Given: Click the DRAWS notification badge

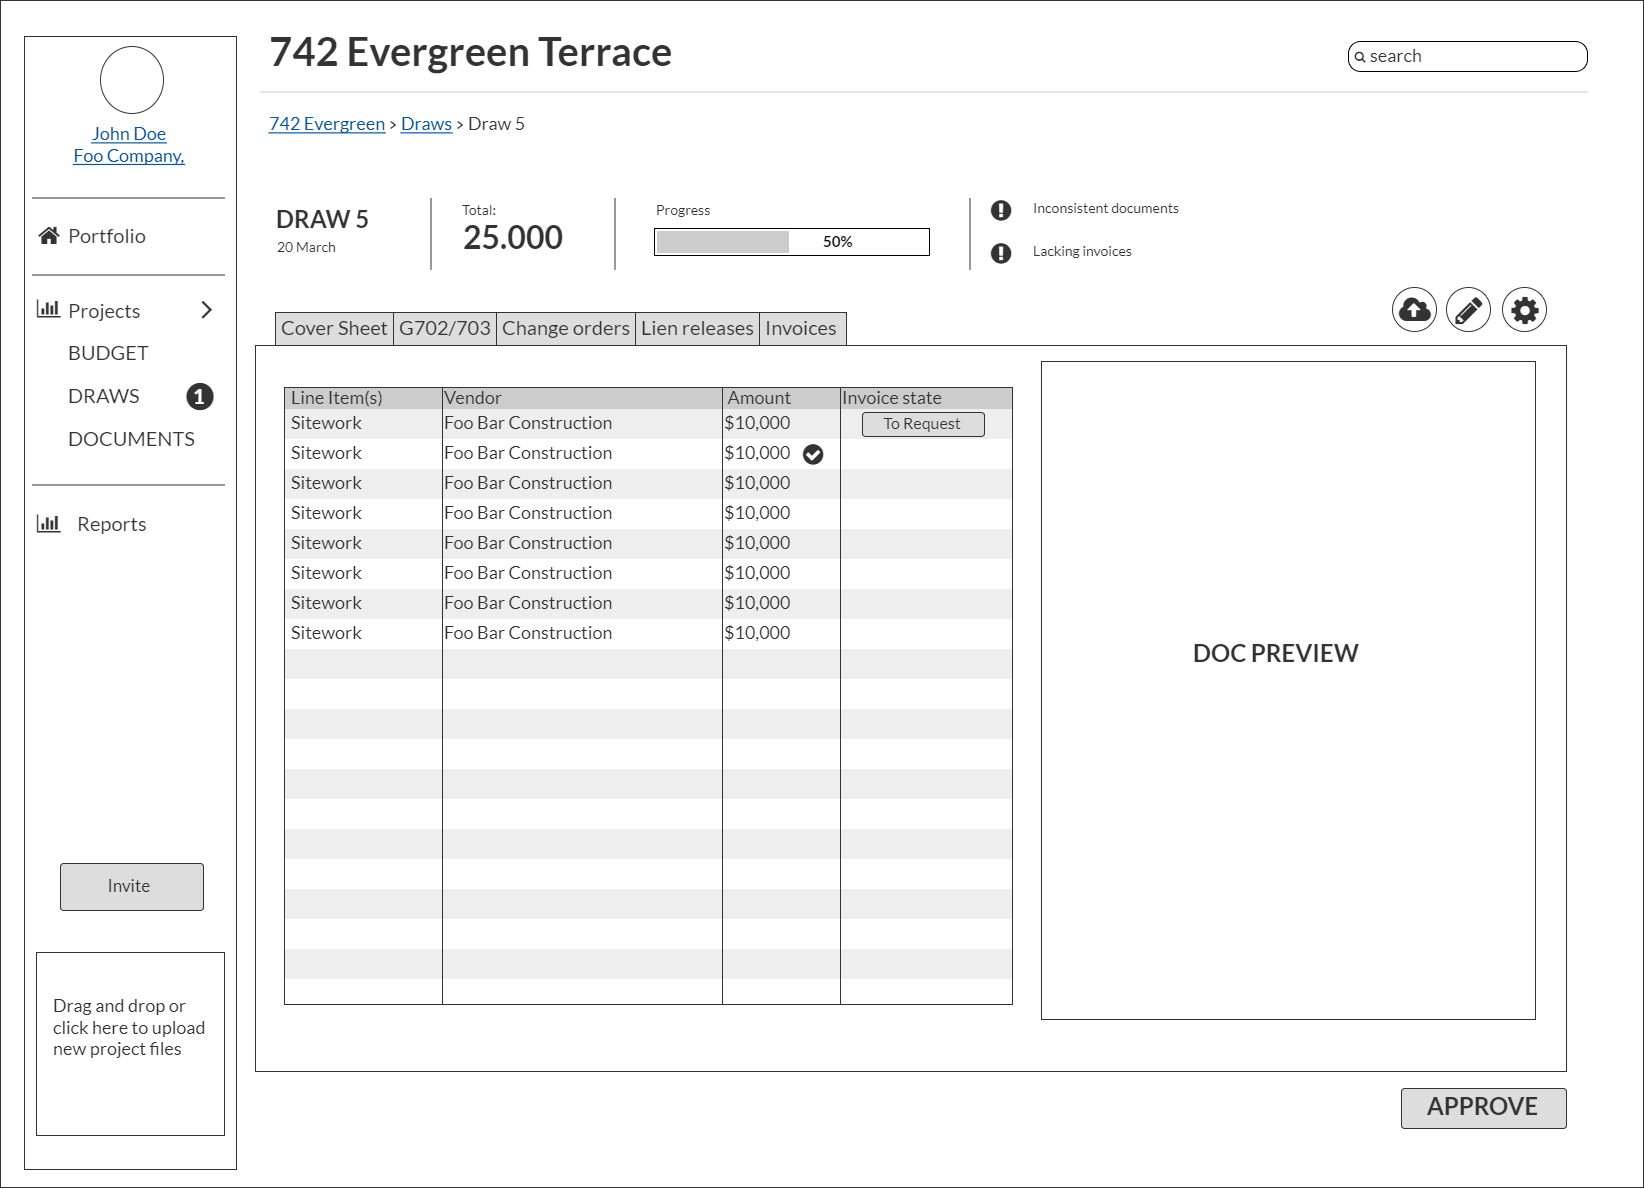Looking at the screenshot, I should pyautogui.click(x=200, y=397).
